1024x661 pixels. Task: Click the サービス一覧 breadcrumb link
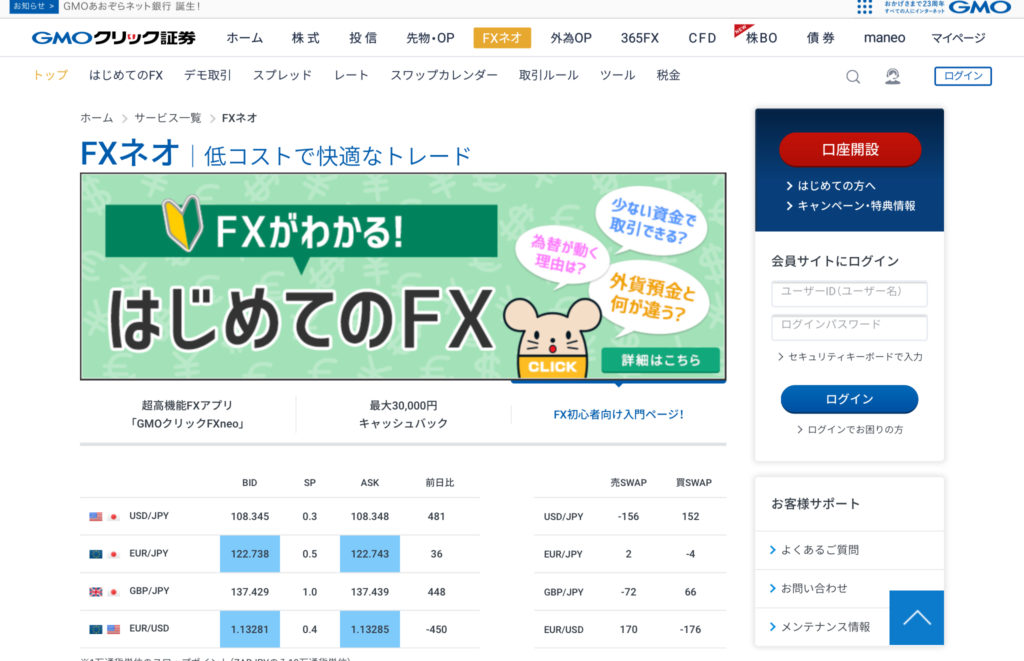click(168, 118)
